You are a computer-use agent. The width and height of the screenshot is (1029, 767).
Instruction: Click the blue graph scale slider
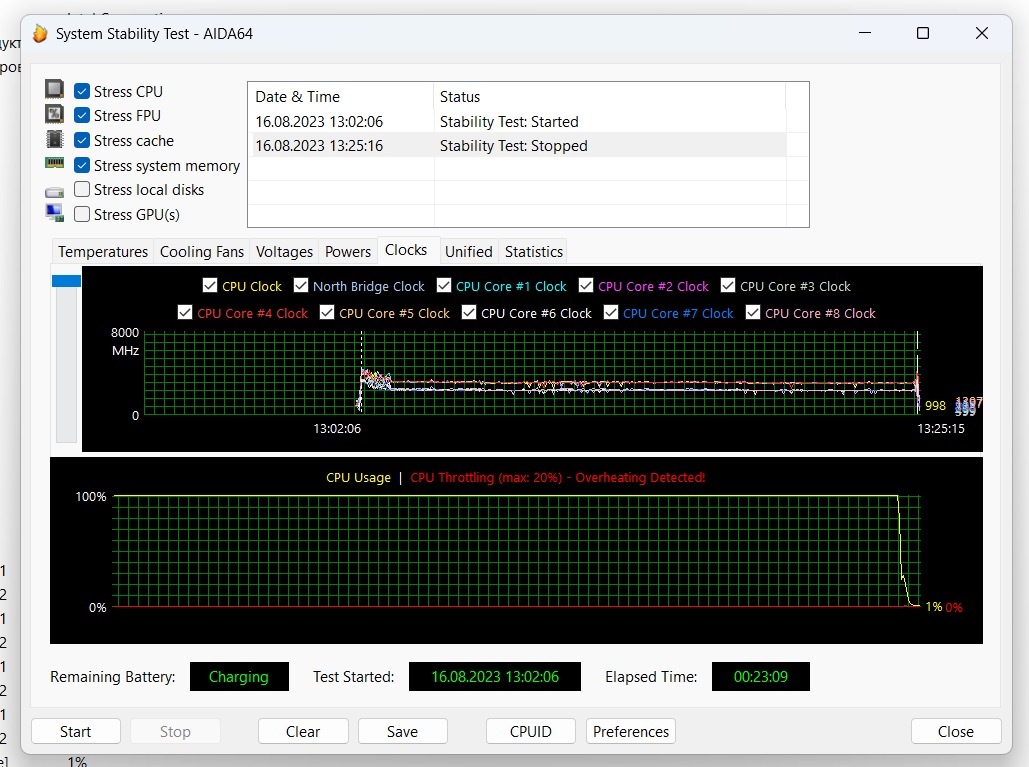[66, 282]
